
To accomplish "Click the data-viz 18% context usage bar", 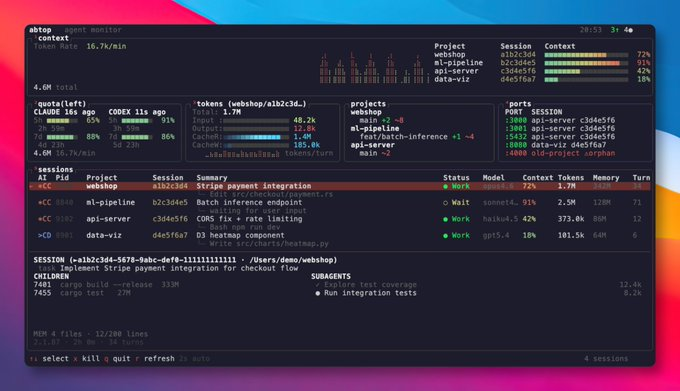I will [x=586, y=80].
